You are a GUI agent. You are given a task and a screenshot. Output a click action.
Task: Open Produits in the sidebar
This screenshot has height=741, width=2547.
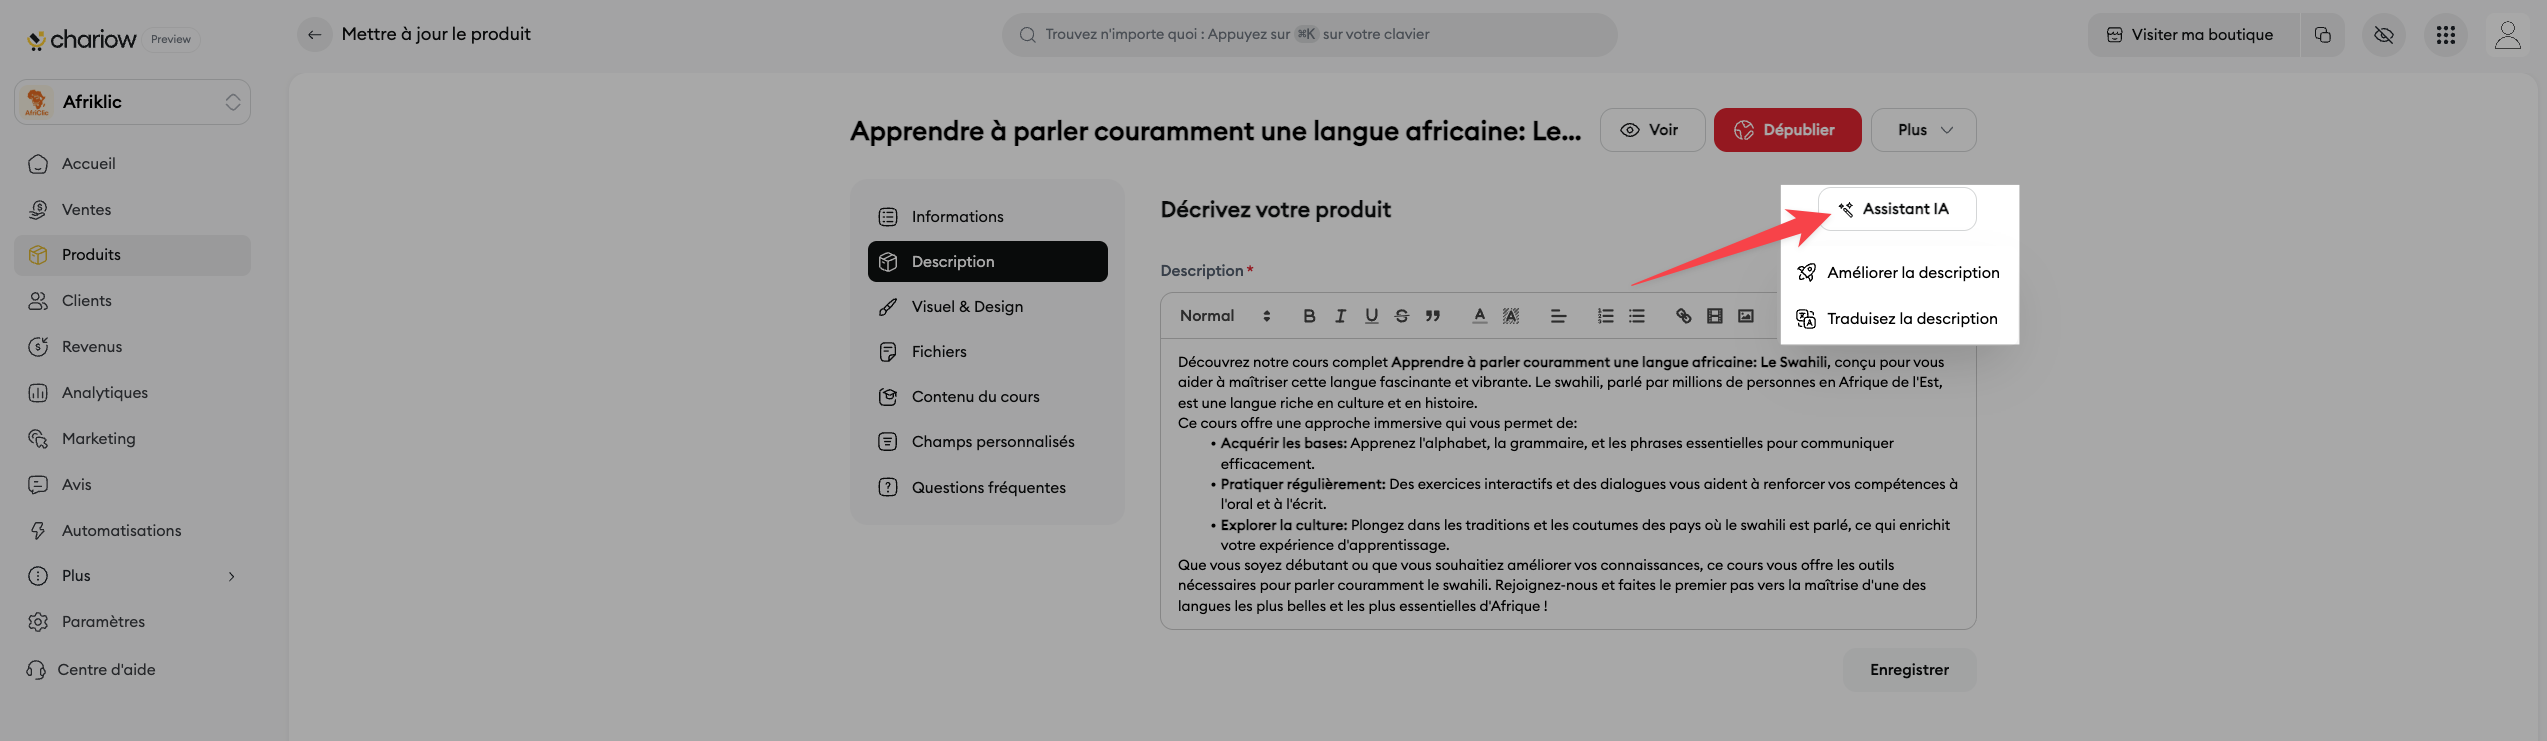pyautogui.click(x=132, y=255)
